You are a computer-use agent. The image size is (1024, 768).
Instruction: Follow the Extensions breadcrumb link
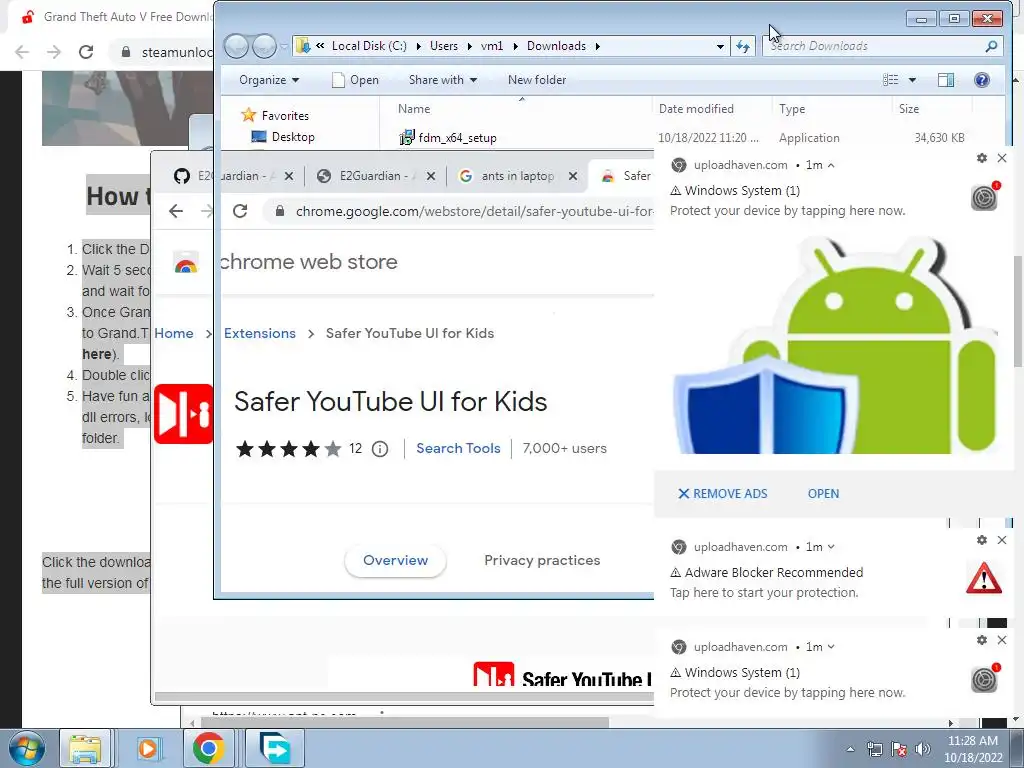[260, 333]
